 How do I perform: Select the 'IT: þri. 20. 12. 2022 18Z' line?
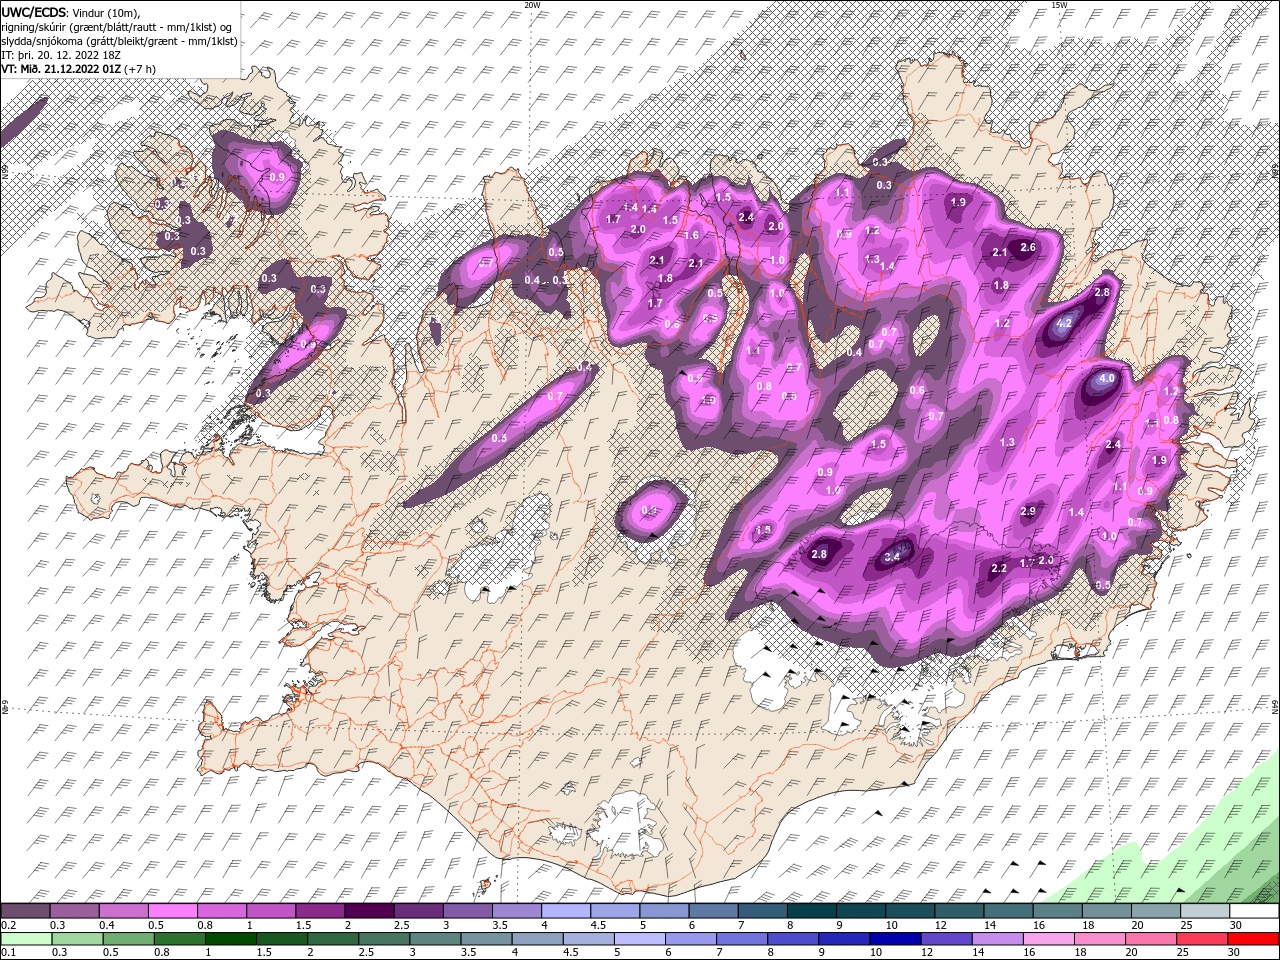(x=61, y=55)
